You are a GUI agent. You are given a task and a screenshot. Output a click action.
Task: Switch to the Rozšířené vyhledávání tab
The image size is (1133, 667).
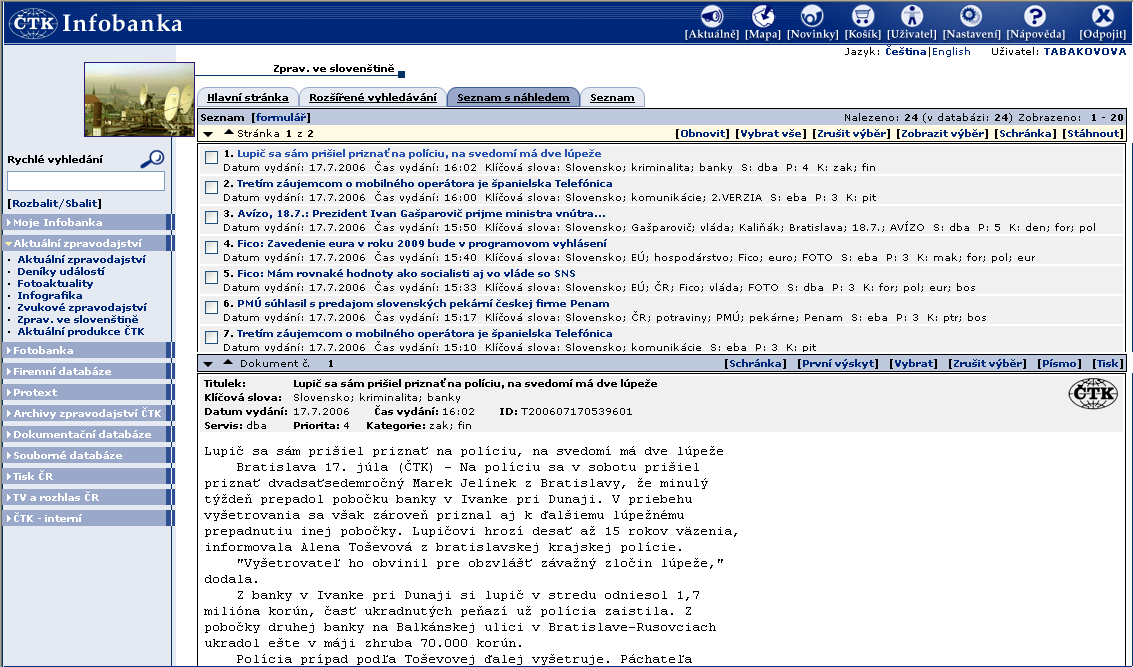(x=373, y=98)
